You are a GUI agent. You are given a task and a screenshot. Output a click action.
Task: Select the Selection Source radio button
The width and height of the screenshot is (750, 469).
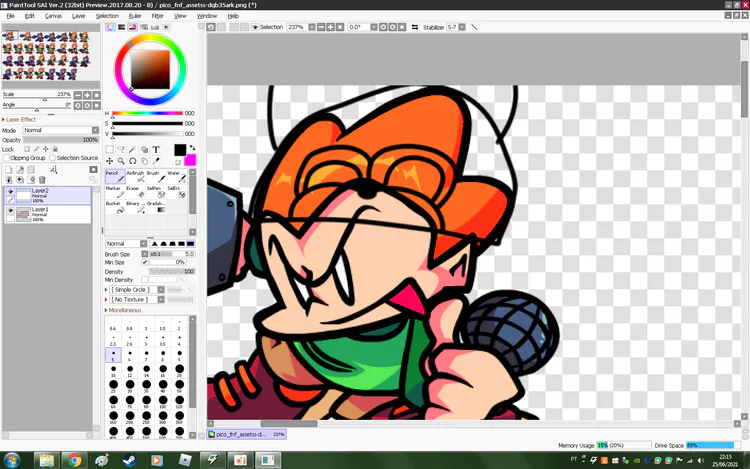coord(53,158)
